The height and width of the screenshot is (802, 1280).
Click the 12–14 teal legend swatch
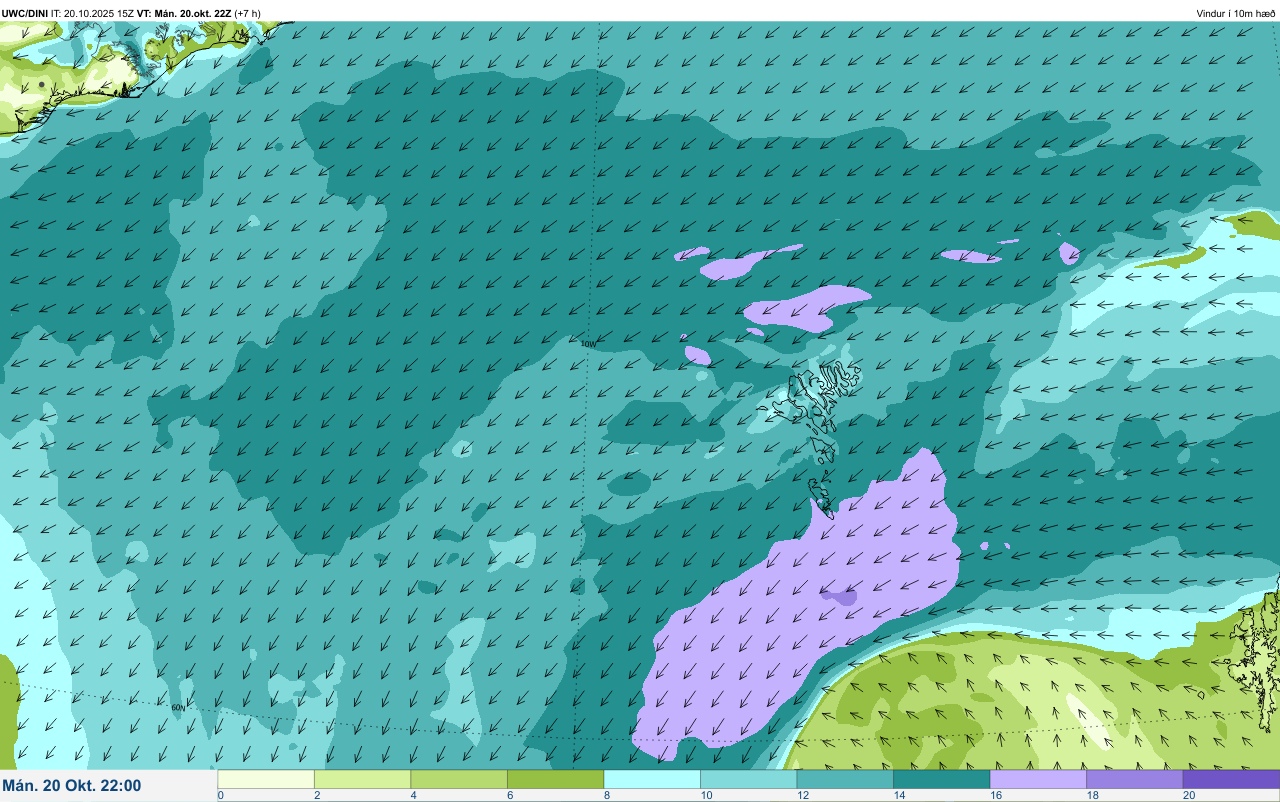(x=845, y=779)
